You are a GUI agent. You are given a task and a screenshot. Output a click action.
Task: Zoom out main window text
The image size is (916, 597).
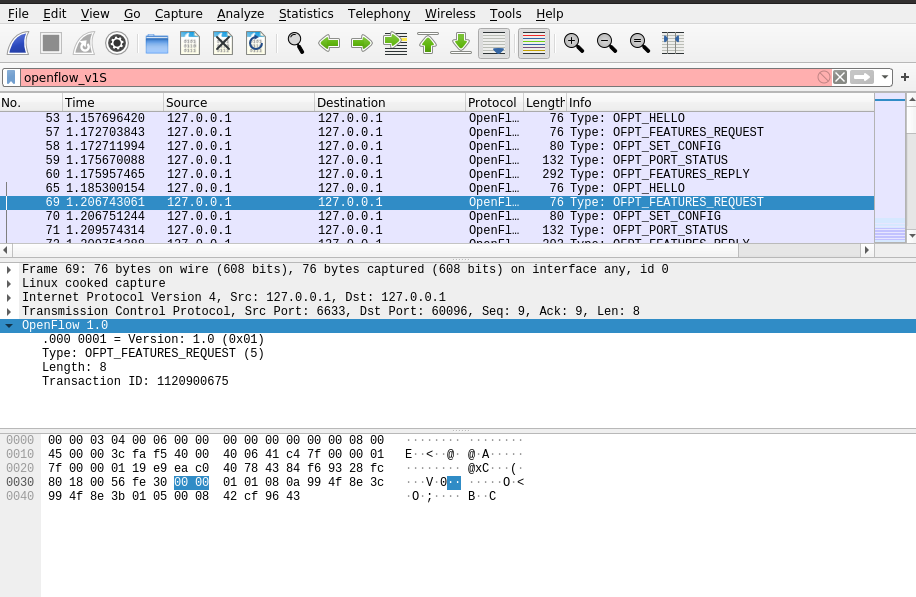tap(606, 43)
